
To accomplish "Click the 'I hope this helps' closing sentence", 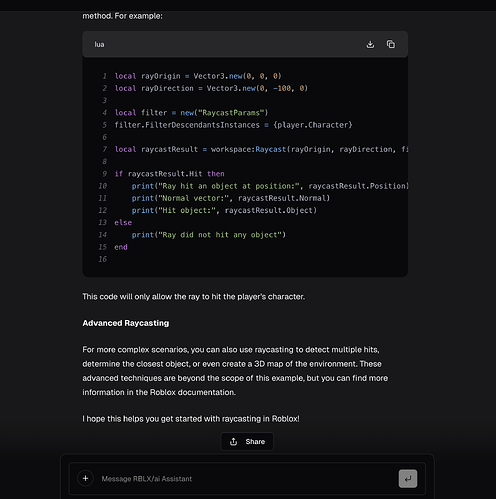I will point(191,419).
